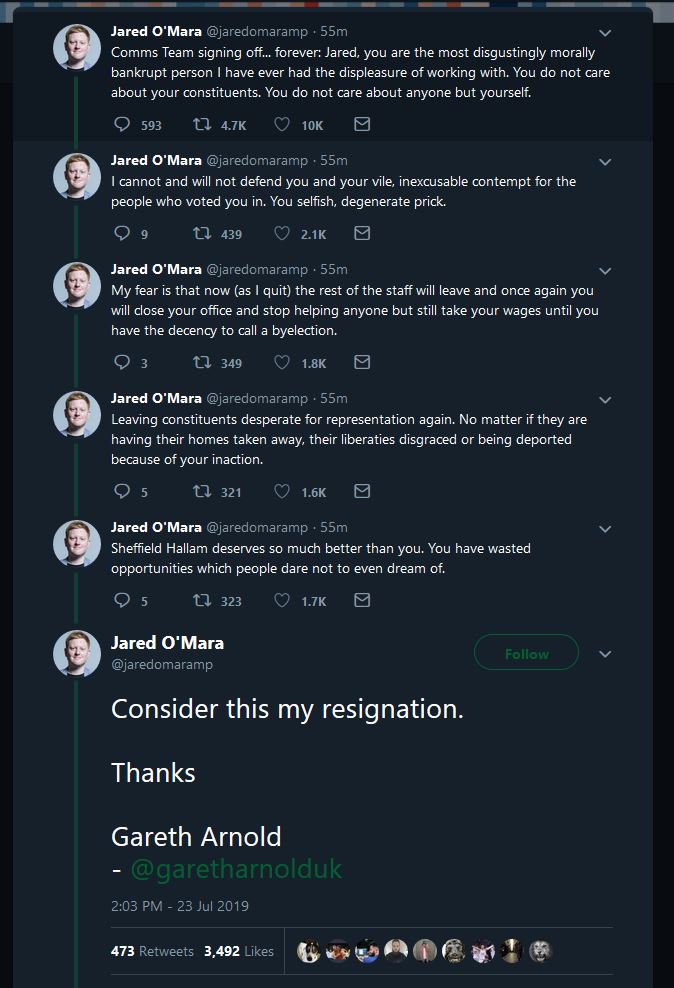
Task: Like the tweet showing 10K likes
Action: [282, 124]
